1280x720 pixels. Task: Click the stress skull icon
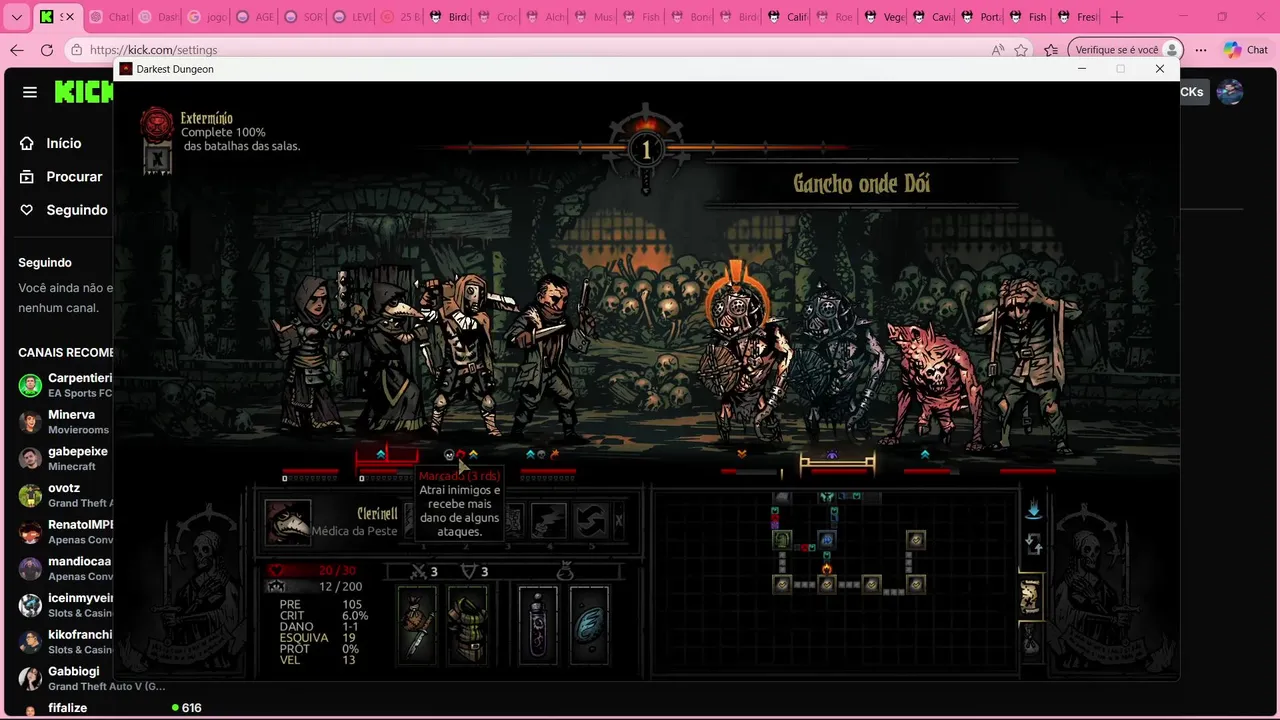276,586
